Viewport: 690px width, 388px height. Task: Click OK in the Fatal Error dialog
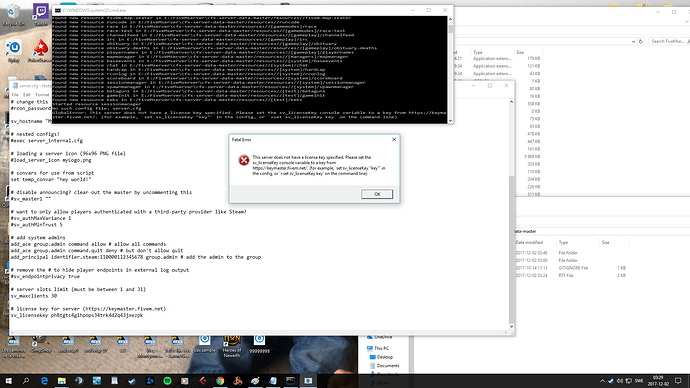(377, 194)
